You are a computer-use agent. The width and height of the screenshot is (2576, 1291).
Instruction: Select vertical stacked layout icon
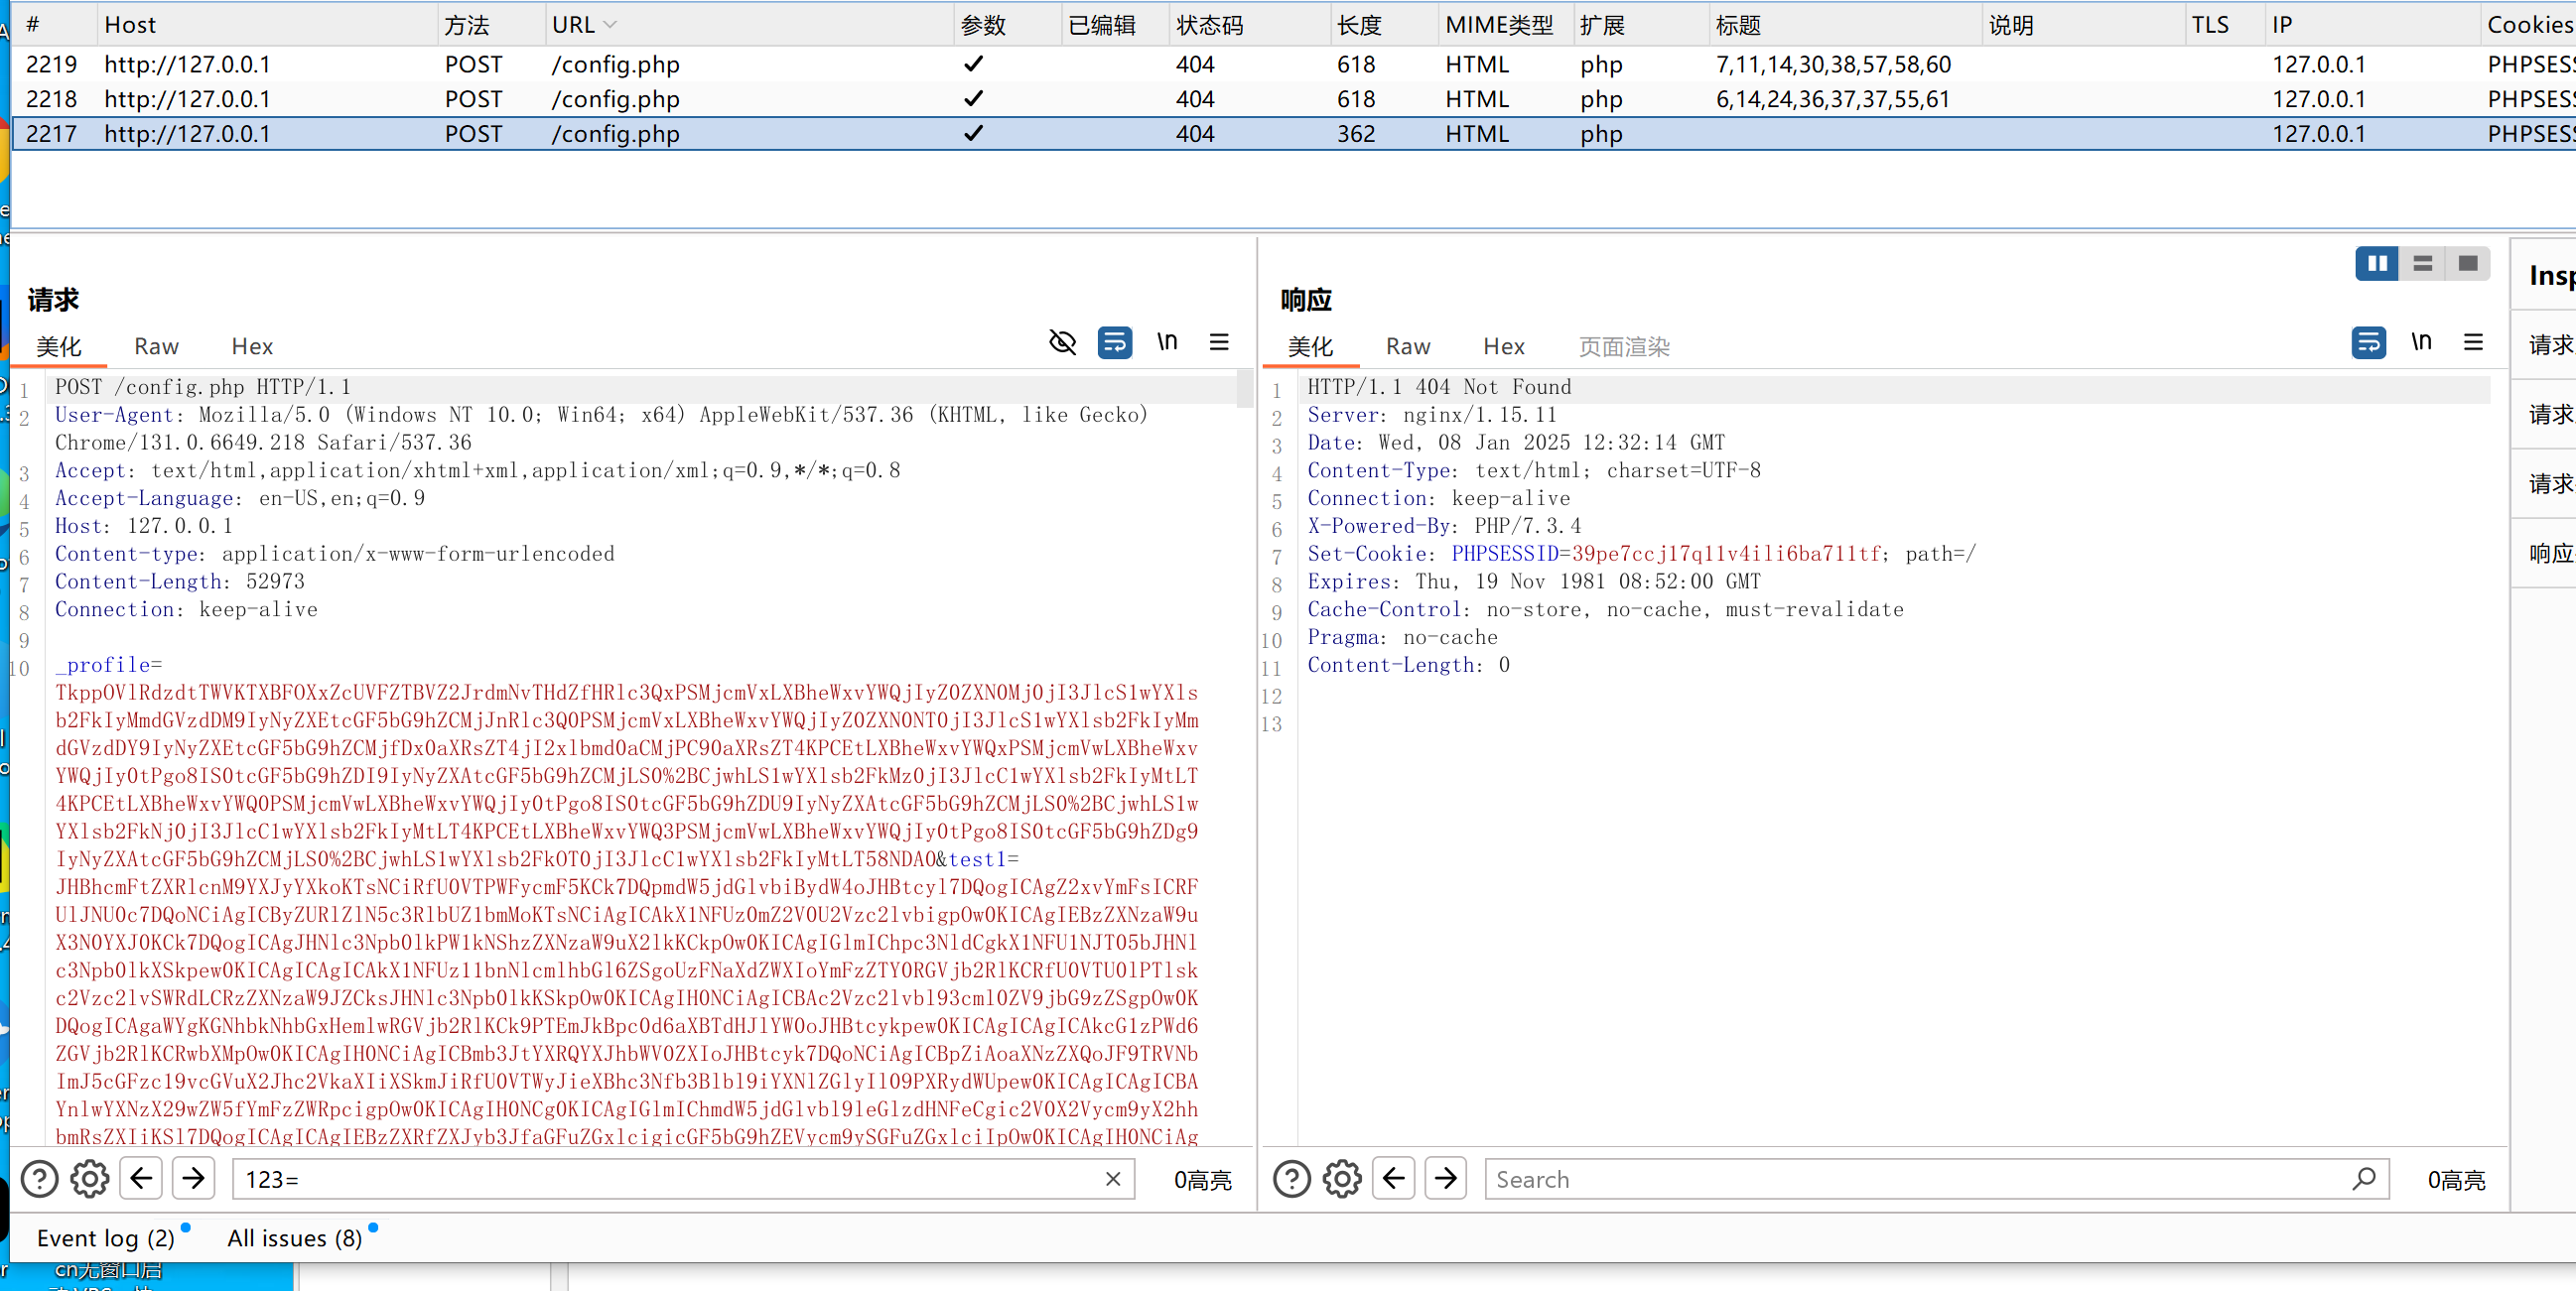pyautogui.click(x=2422, y=263)
